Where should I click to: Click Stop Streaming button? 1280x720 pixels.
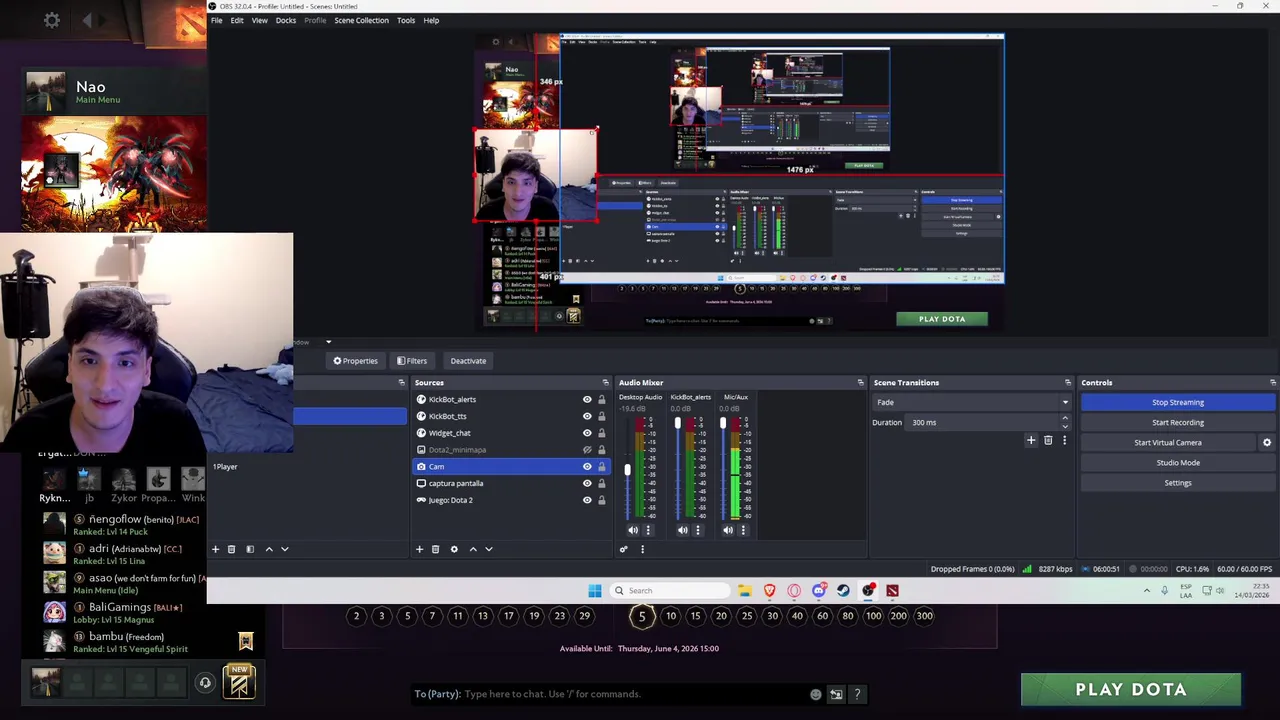pos(1178,402)
